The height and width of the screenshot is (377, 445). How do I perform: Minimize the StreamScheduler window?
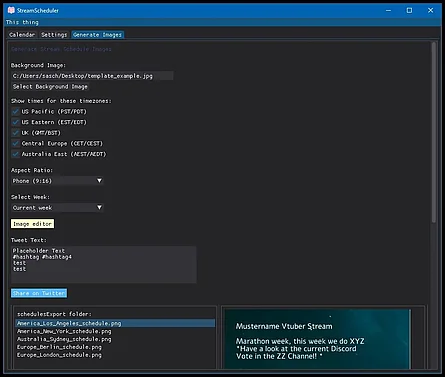[388, 10]
